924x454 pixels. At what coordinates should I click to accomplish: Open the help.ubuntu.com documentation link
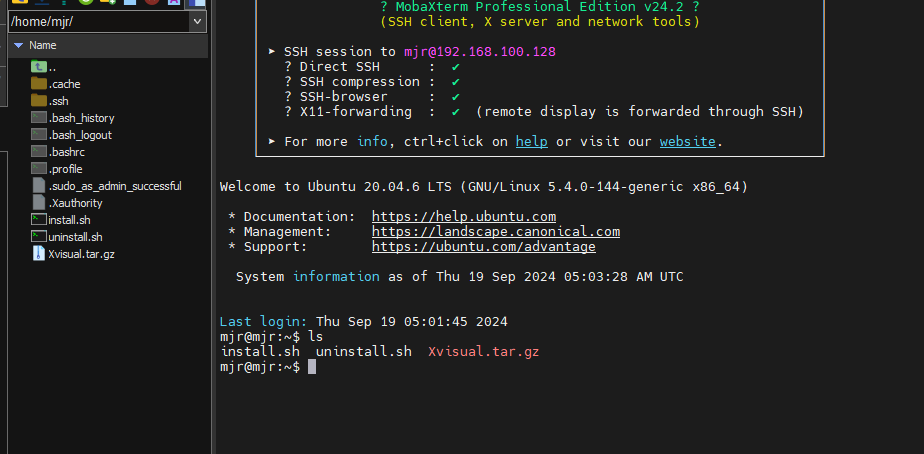click(x=463, y=217)
